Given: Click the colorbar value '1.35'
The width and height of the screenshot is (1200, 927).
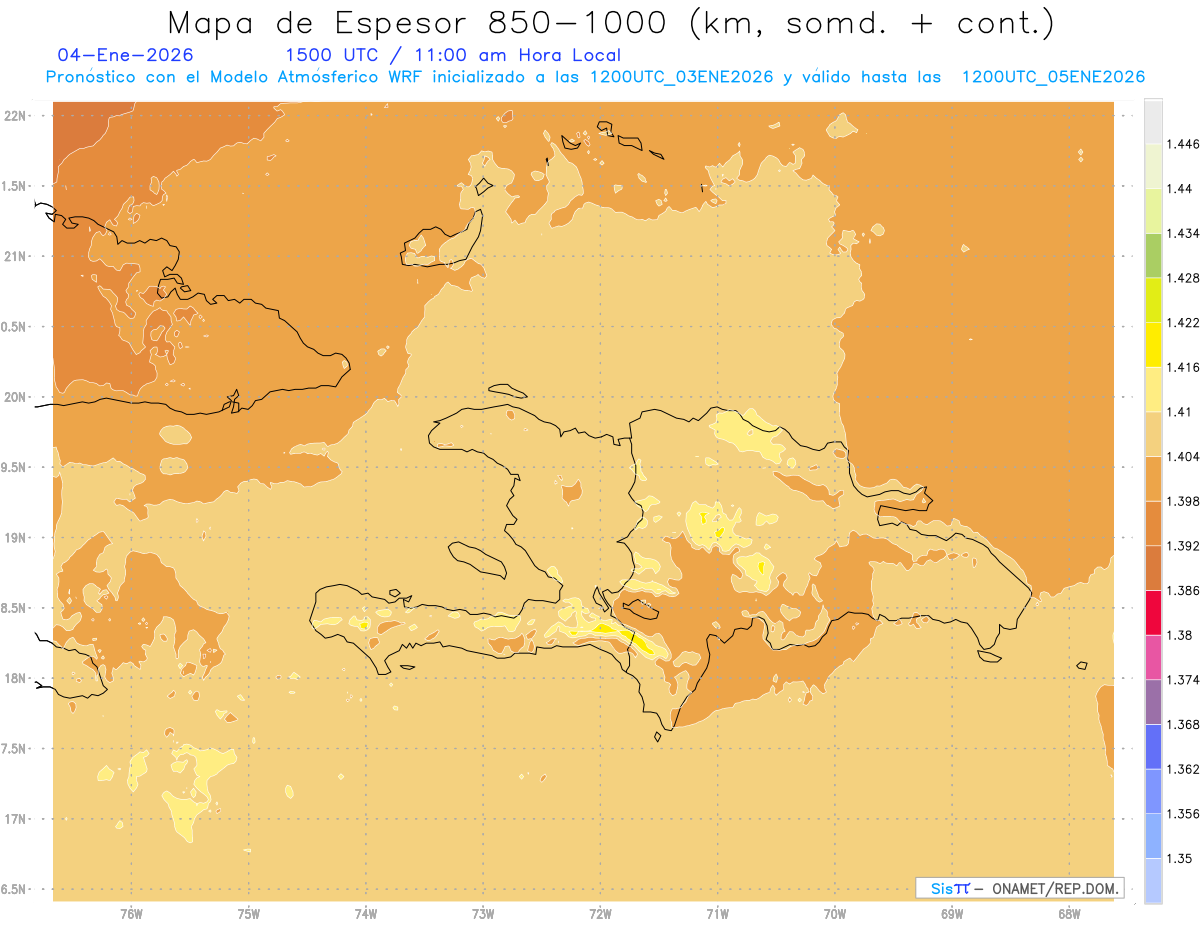Looking at the screenshot, I should tap(1179, 858).
